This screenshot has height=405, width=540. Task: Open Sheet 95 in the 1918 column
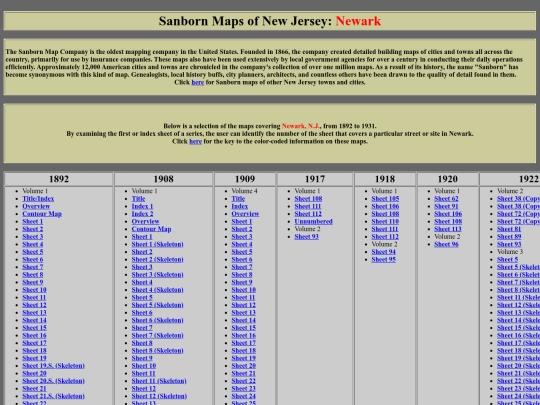coord(384,259)
